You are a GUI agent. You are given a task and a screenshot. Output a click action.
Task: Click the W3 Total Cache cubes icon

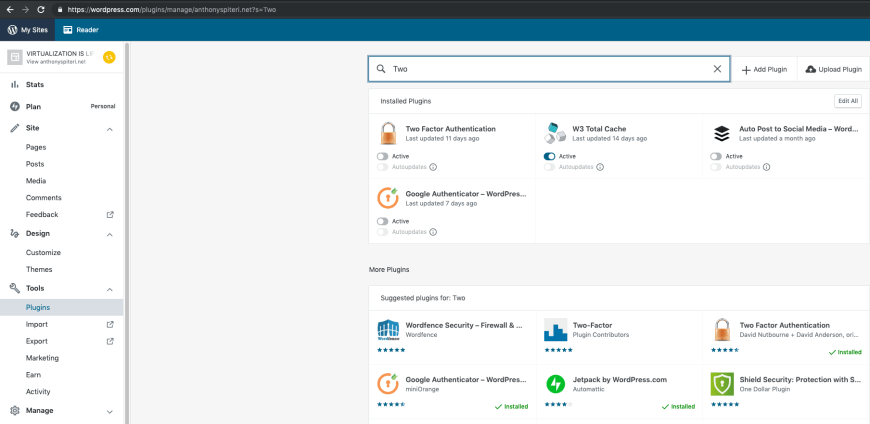click(x=555, y=134)
